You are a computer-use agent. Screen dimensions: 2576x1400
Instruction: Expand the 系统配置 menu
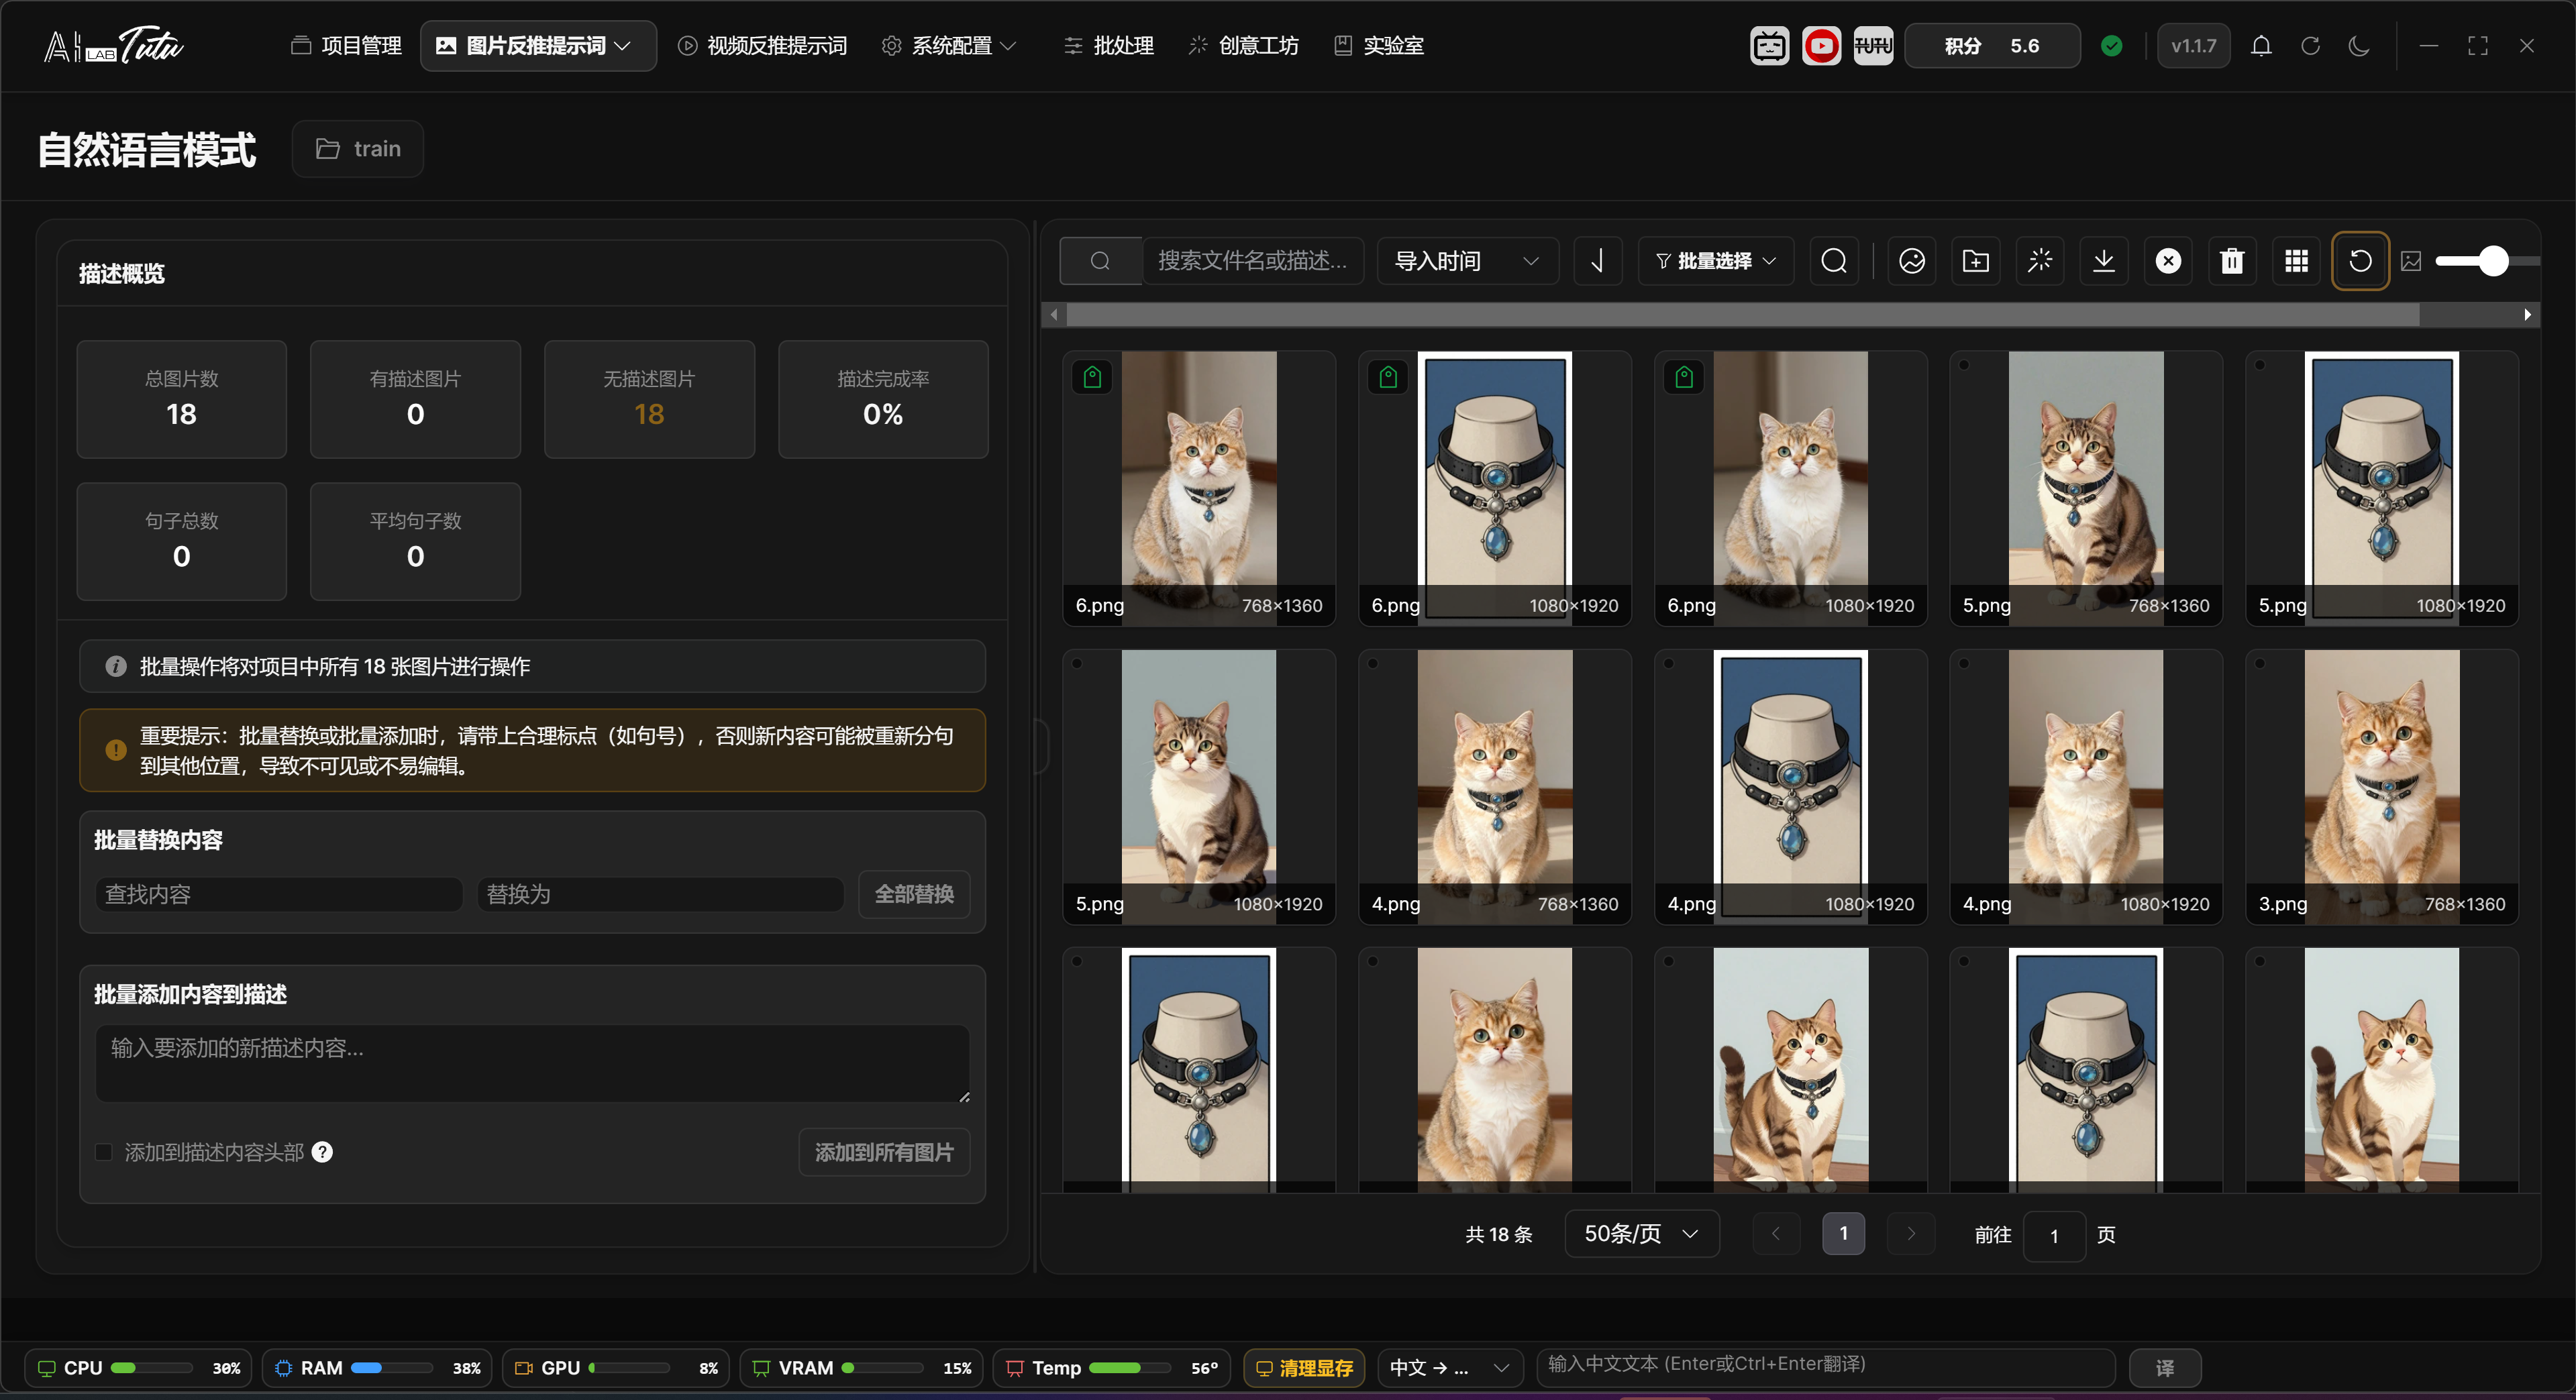click(948, 46)
